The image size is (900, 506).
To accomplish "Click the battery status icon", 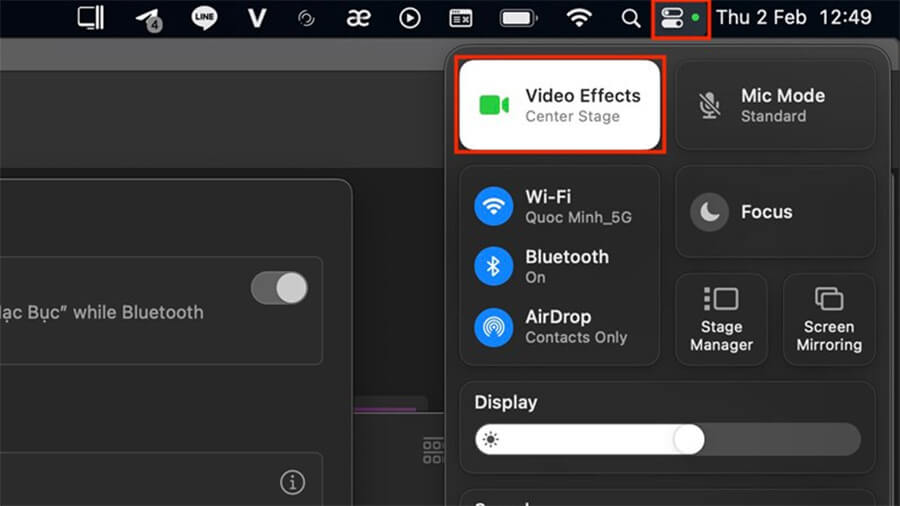I will coord(518,18).
